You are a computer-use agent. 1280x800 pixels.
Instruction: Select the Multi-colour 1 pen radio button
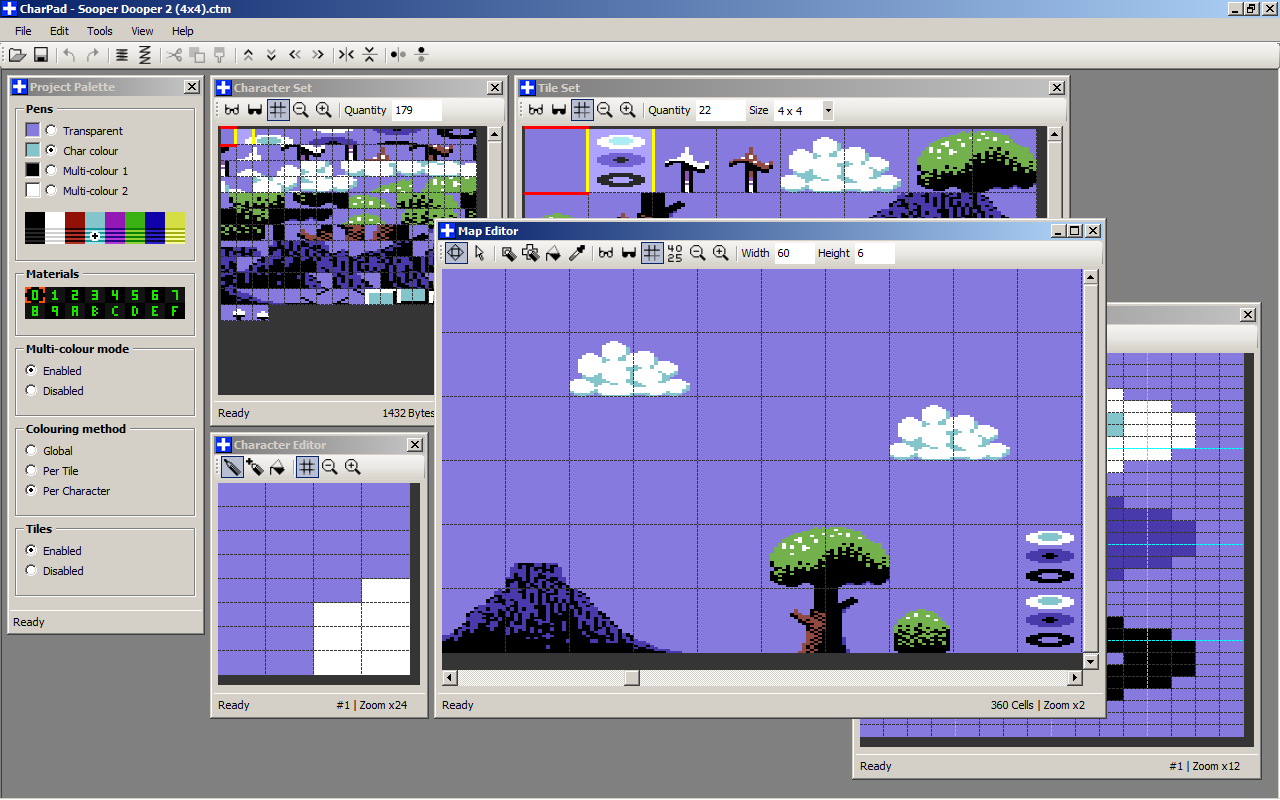pyautogui.click(x=51, y=170)
